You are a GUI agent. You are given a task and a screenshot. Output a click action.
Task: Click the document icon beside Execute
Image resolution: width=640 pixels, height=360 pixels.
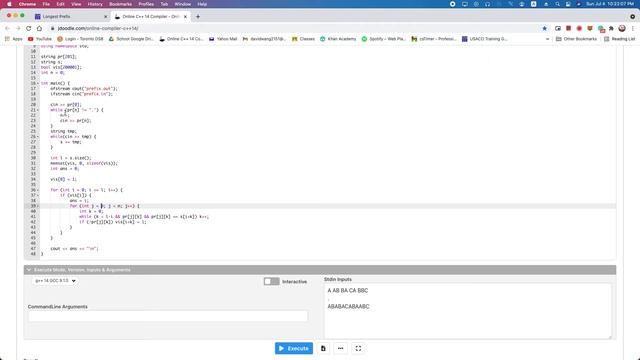(323, 348)
